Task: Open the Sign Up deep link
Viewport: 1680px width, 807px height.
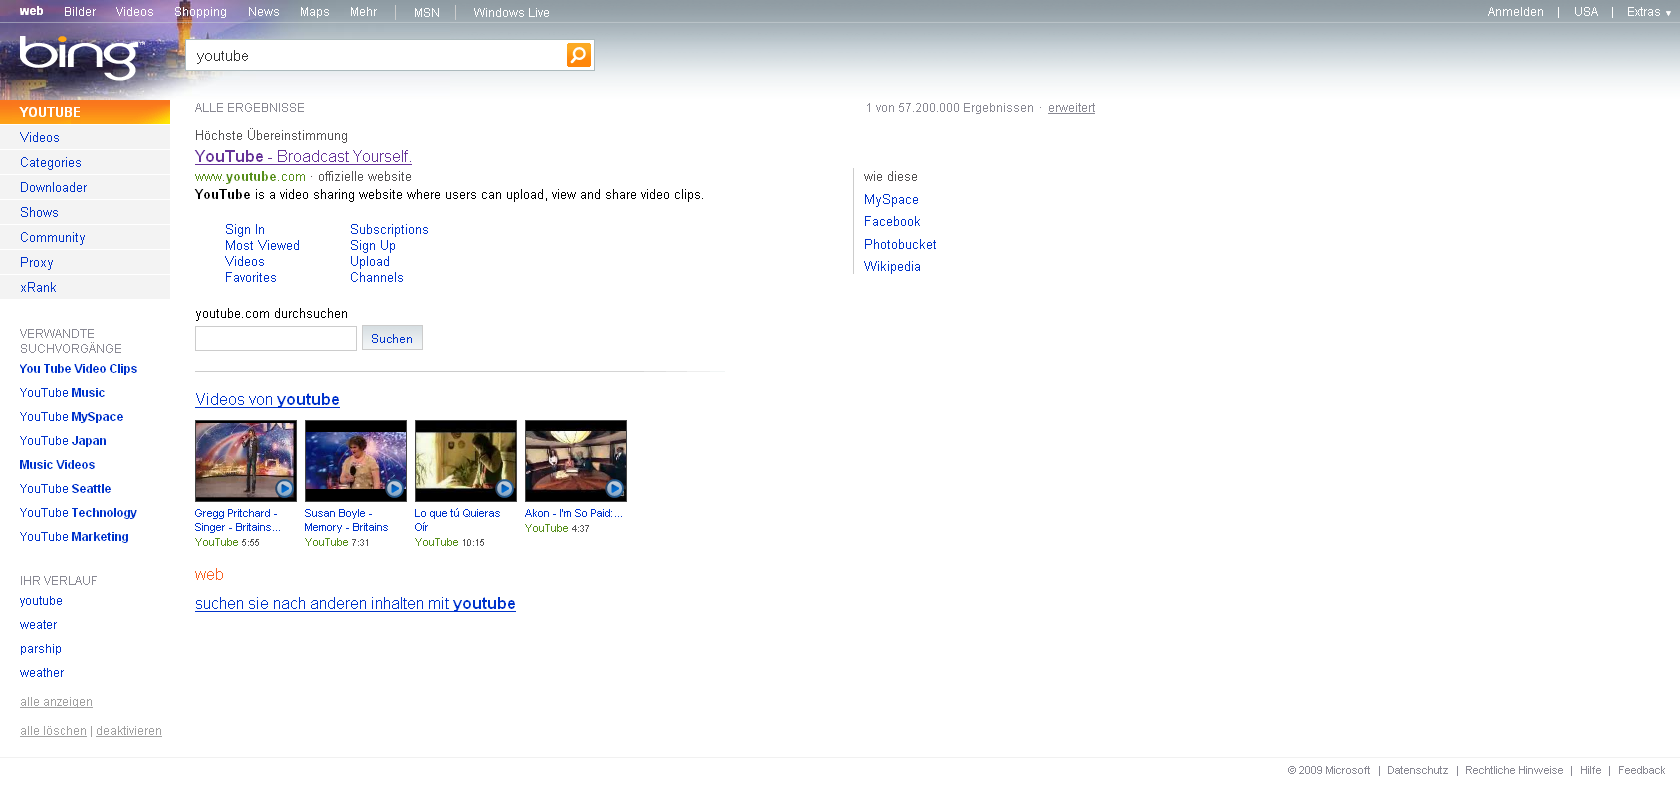Action: (x=373, y=246)
